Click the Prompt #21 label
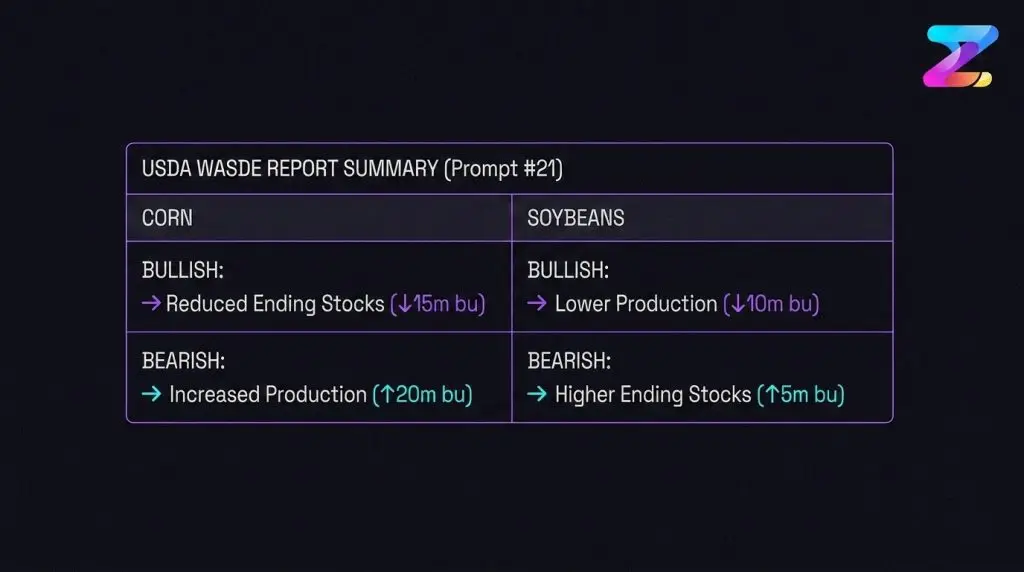This screenshot has height=572, width=1024. [504, 168]
